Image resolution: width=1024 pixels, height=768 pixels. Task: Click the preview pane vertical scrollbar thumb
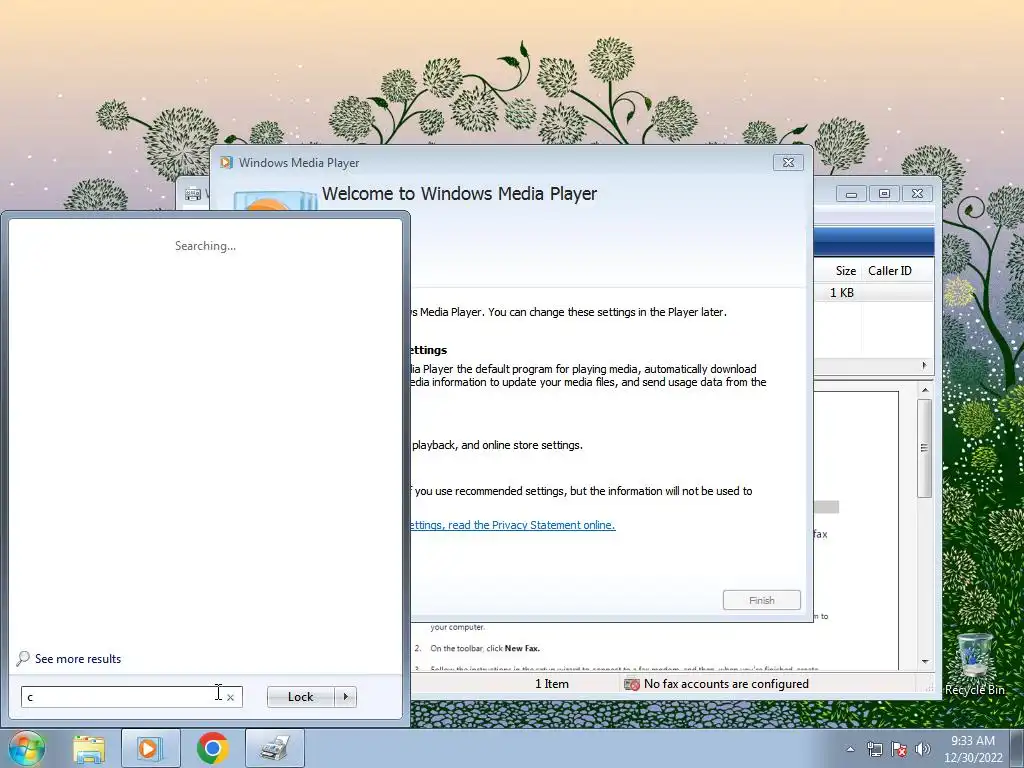pyautogui.click(x=924, y=448)
